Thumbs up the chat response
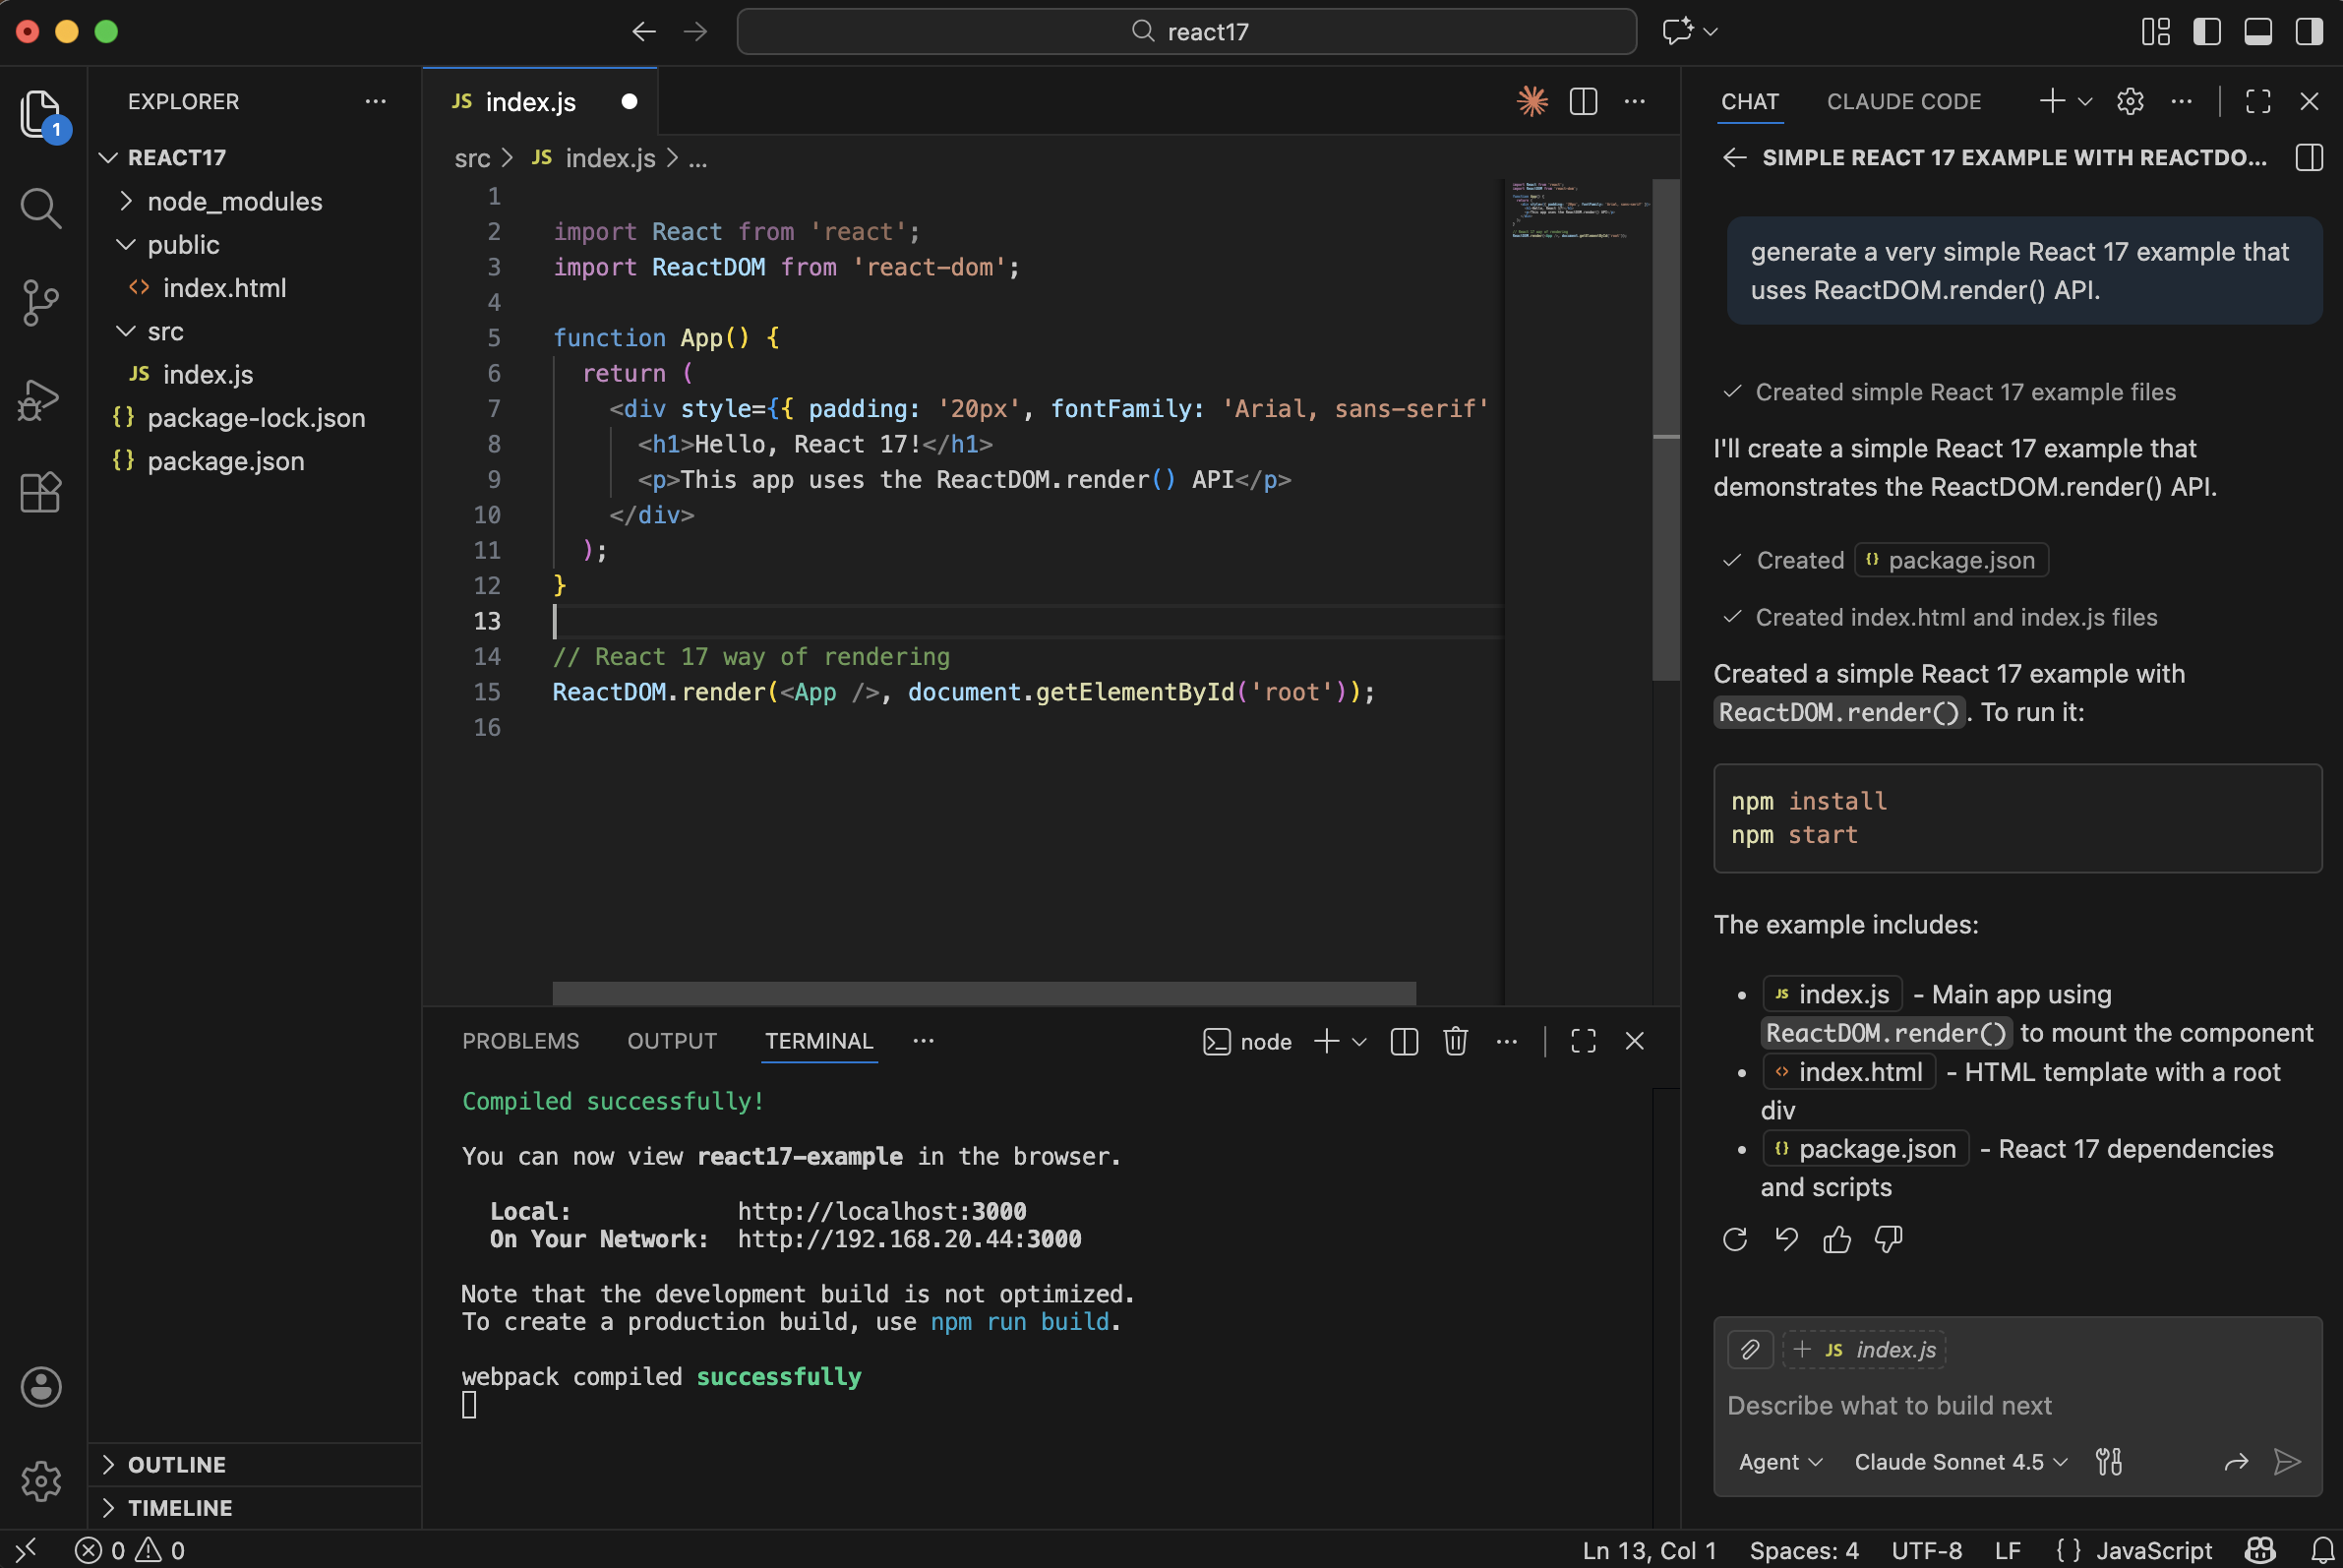2343x1568 pixels. 1837,1239
